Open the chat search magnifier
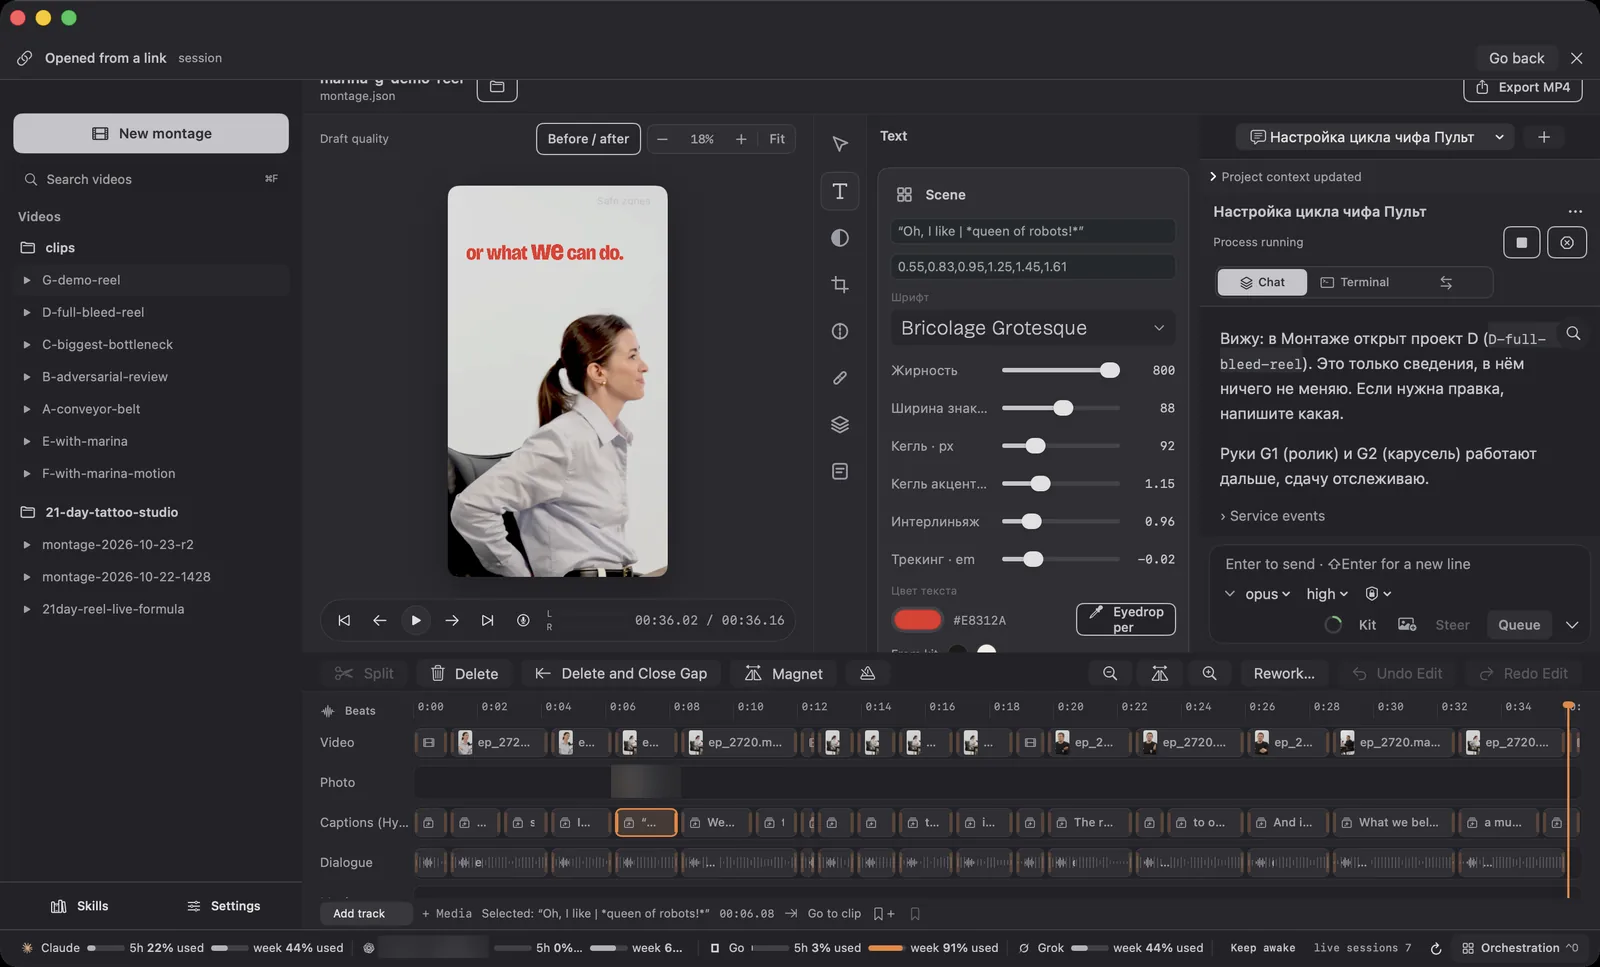Image resolution: width=1600 pixels, height=967 pixels. coord(1573,334)
